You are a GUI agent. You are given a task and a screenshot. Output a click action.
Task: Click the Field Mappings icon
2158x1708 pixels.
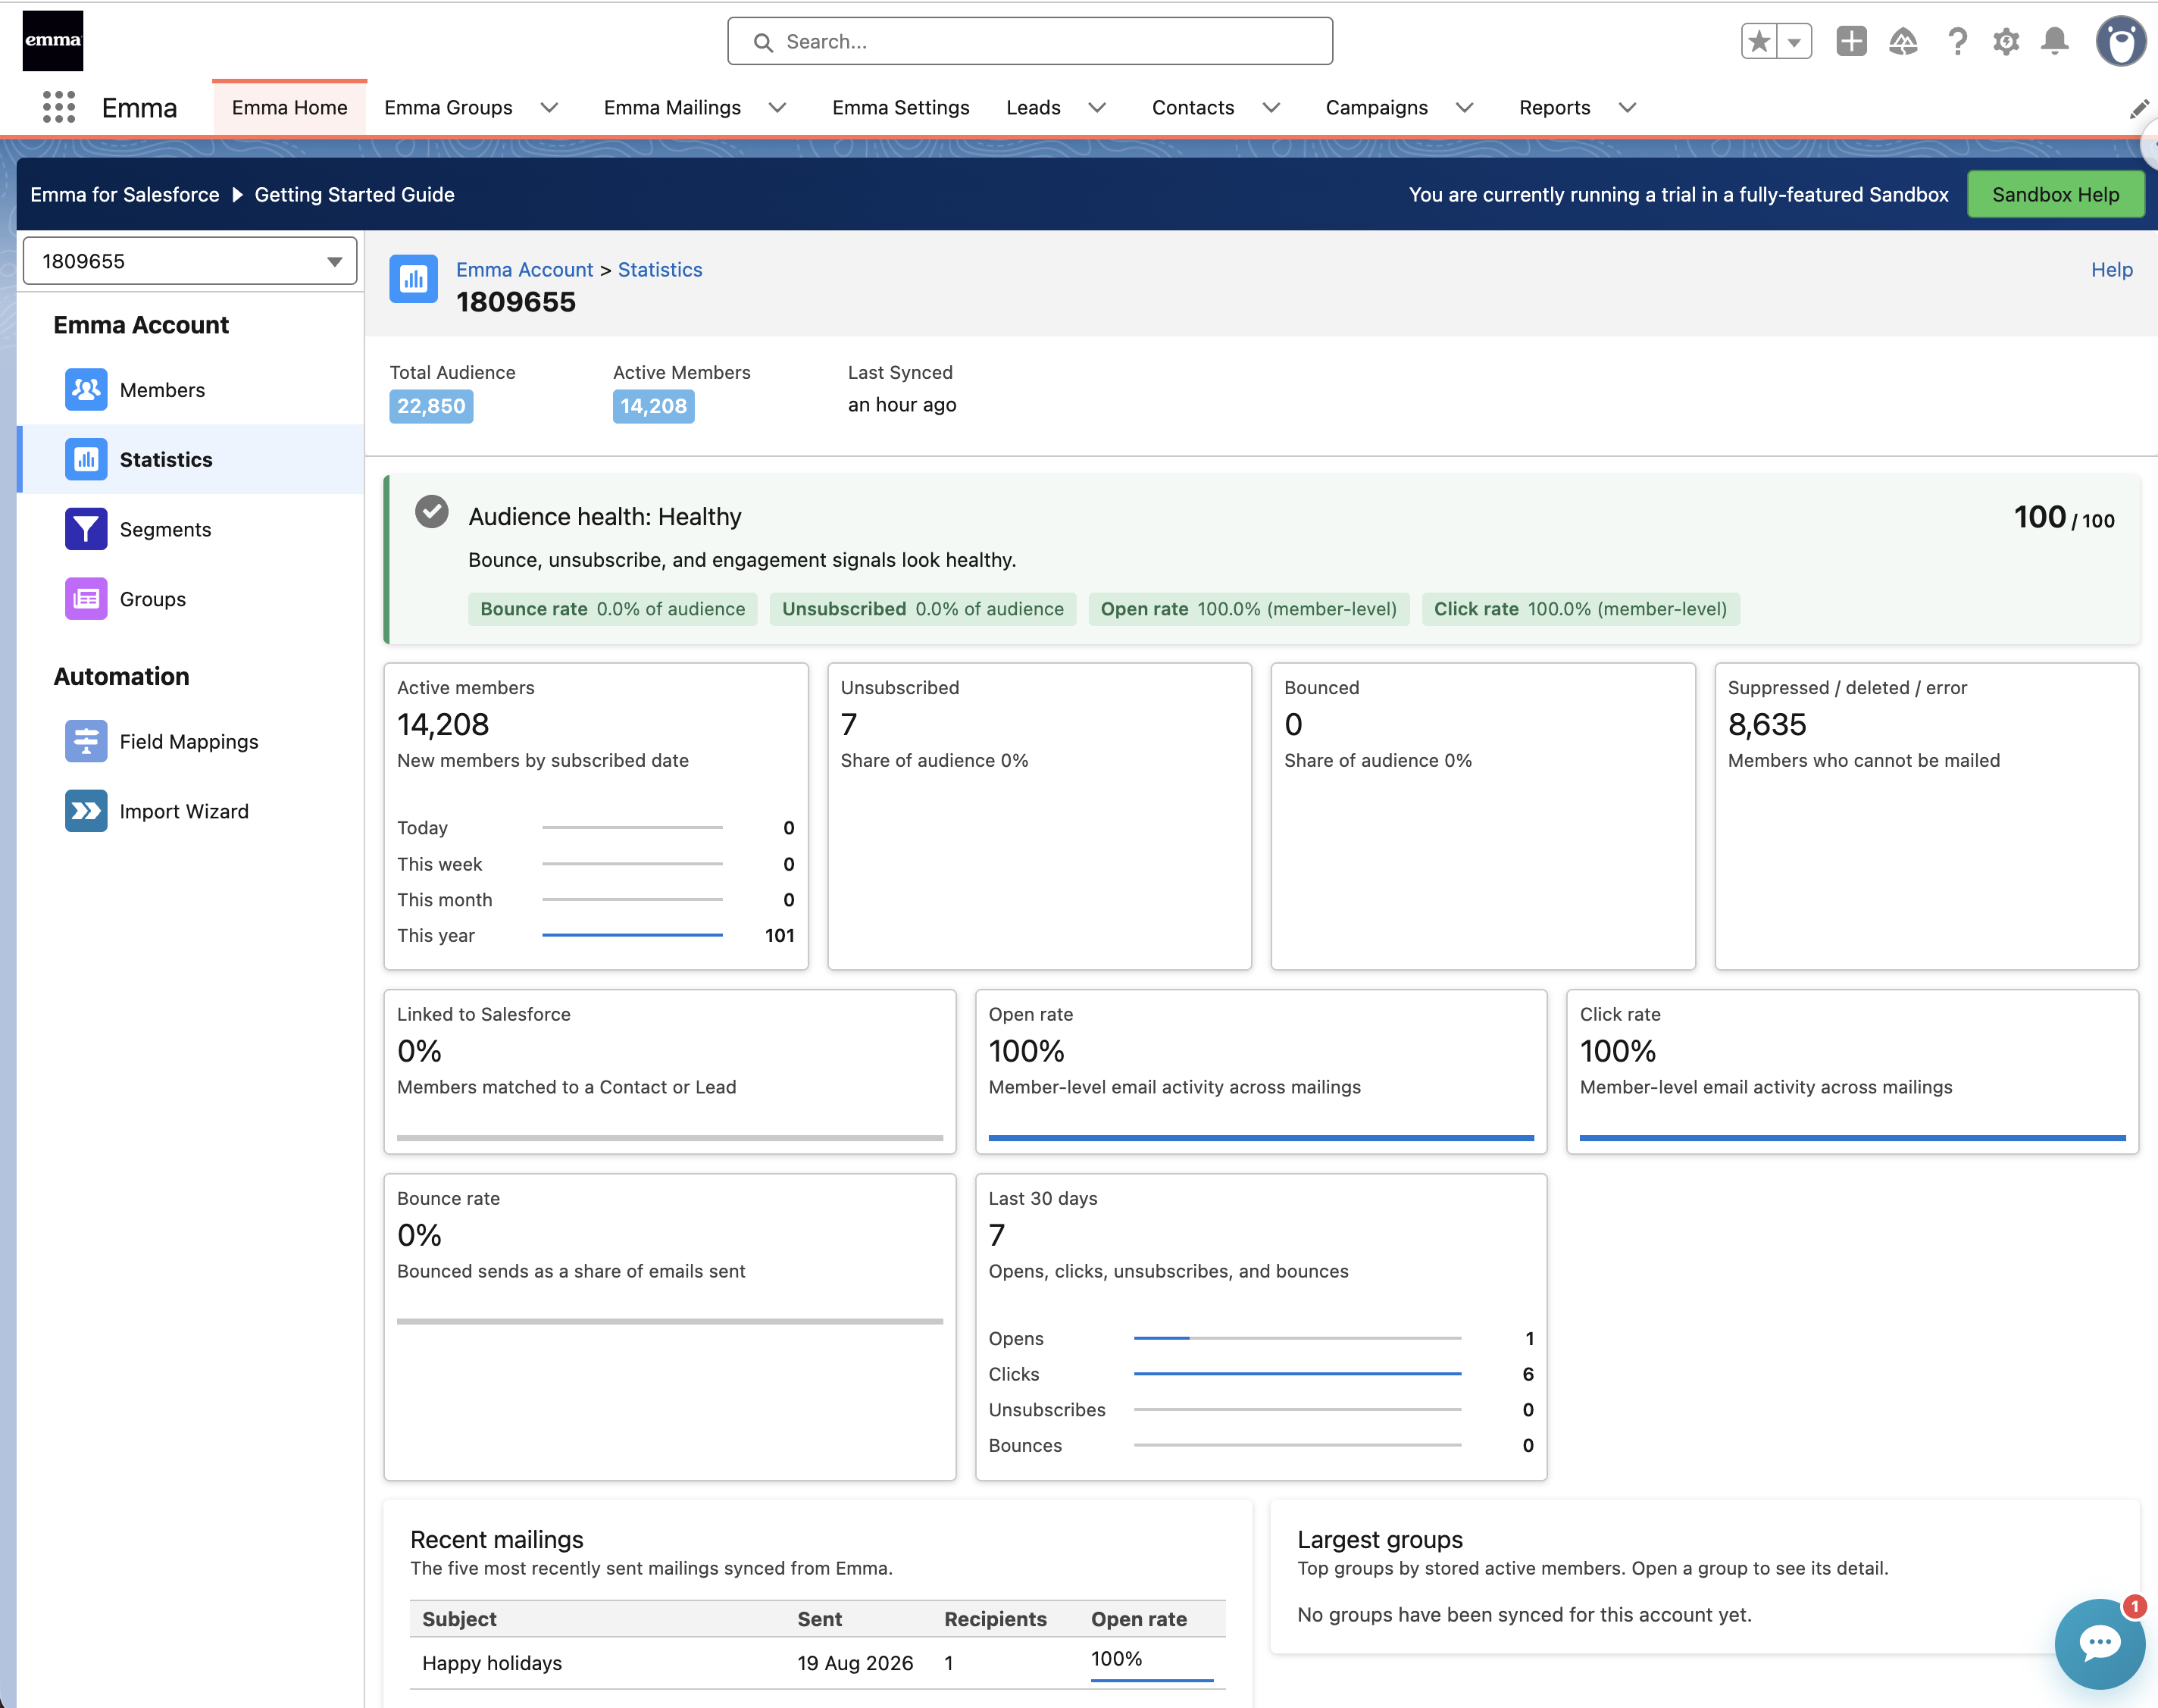click(x=86, y=741)
